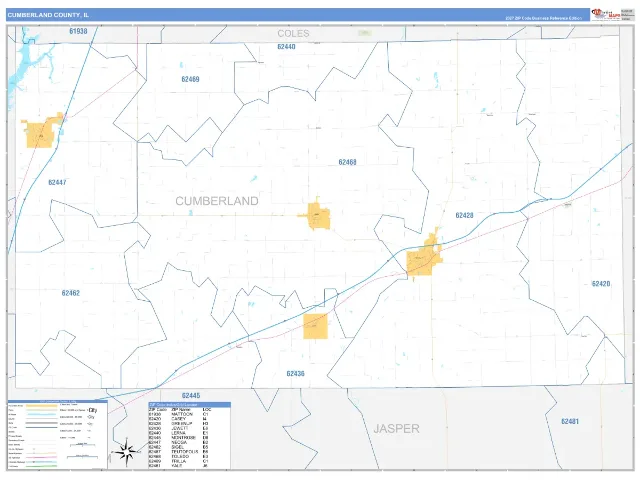Viewport: 640px width, 480px height.
Task: Click ZIP code label 62468
Action: click(347, 162)
